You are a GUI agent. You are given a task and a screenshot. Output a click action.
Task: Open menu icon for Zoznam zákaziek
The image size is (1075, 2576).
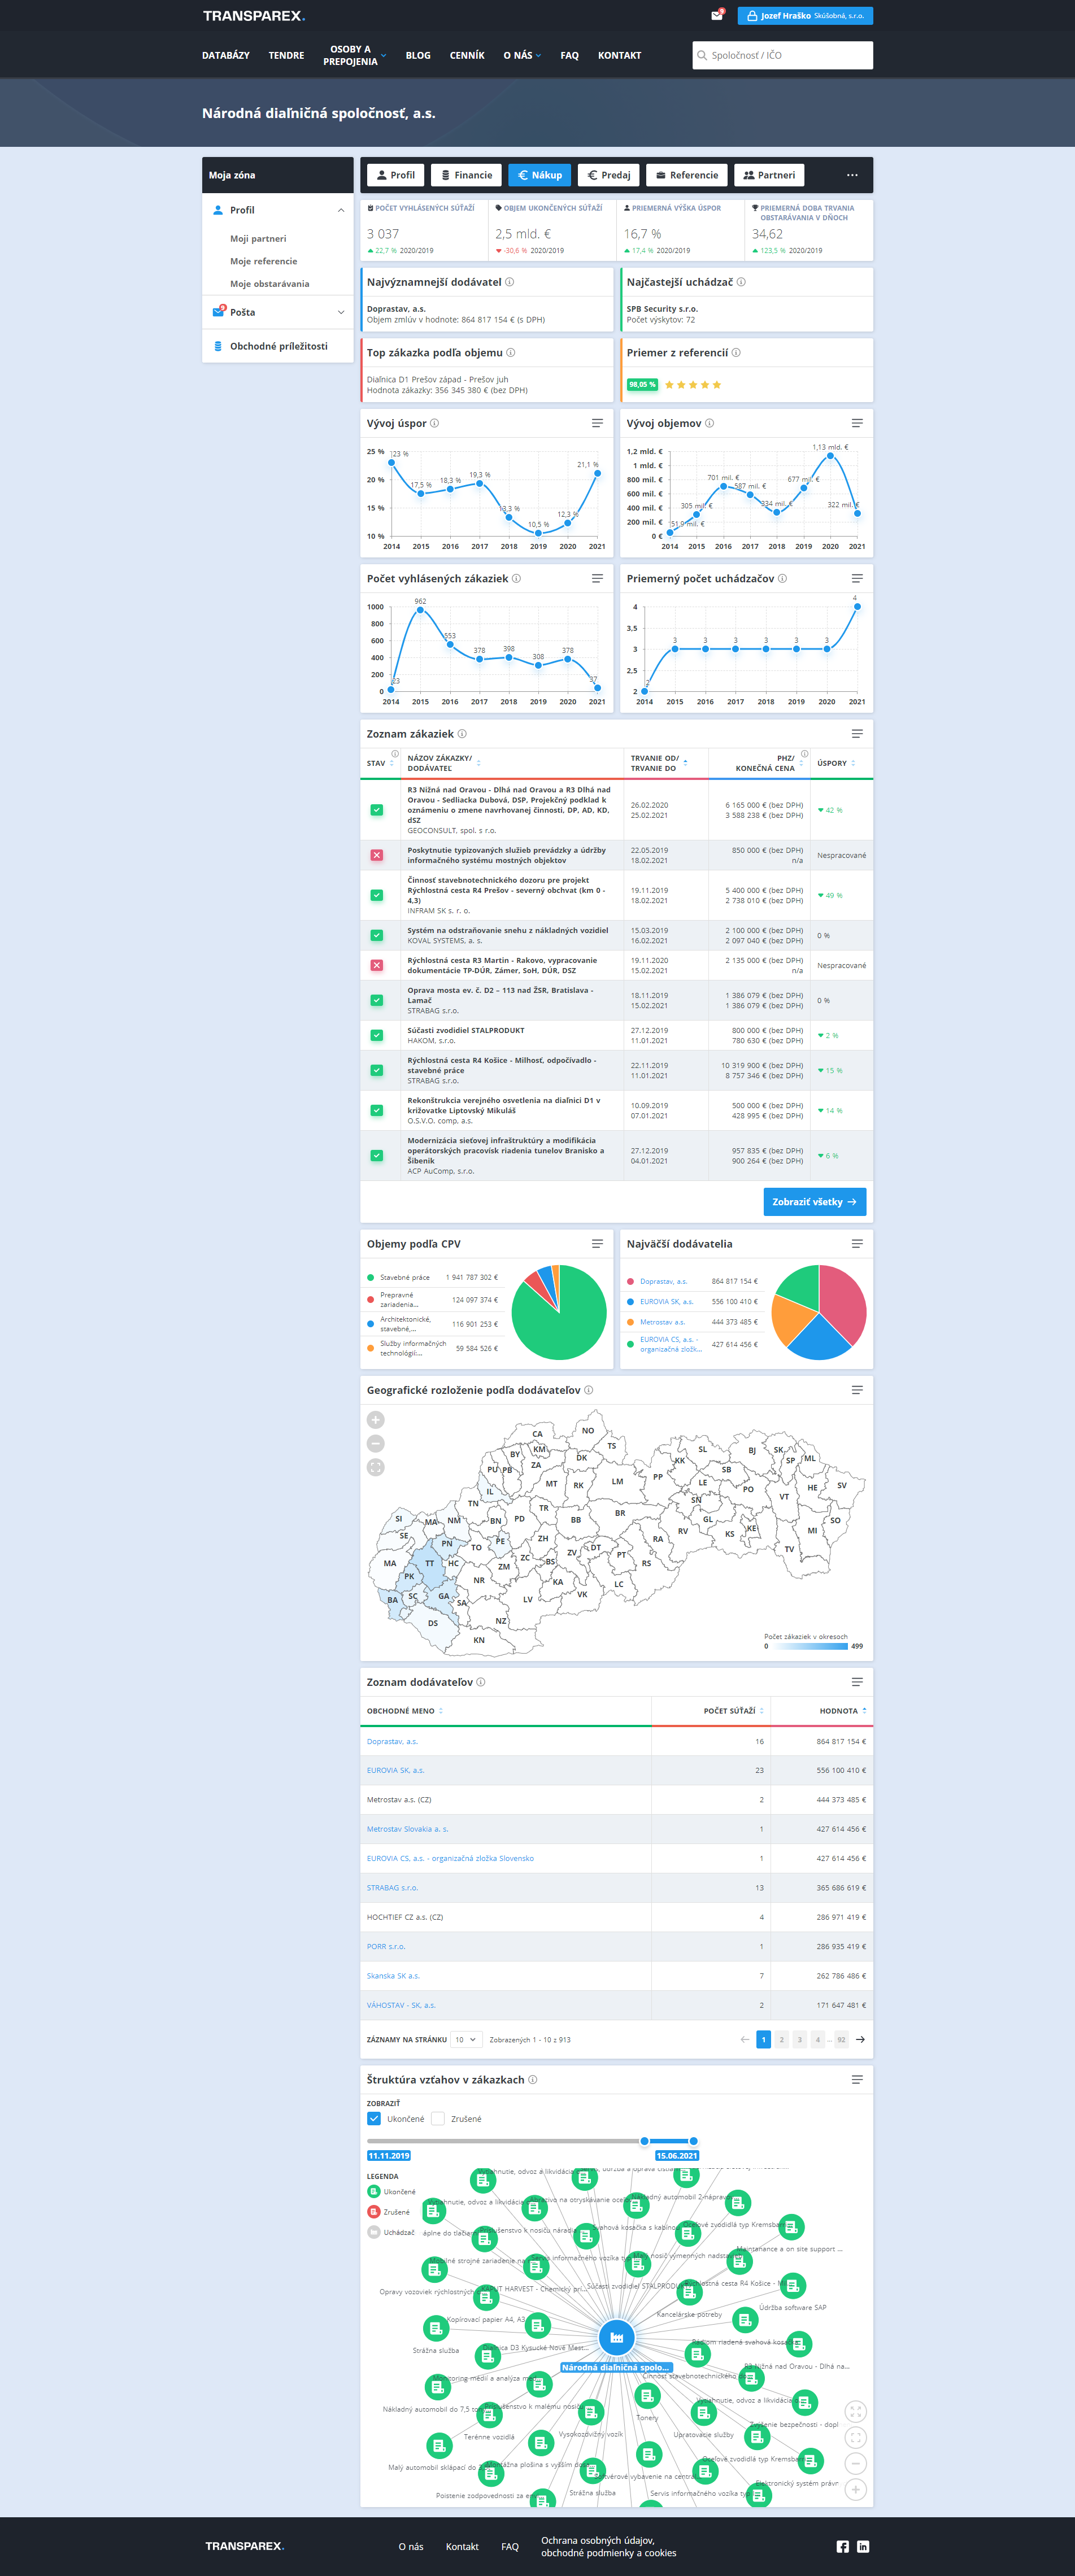point(857,733)
